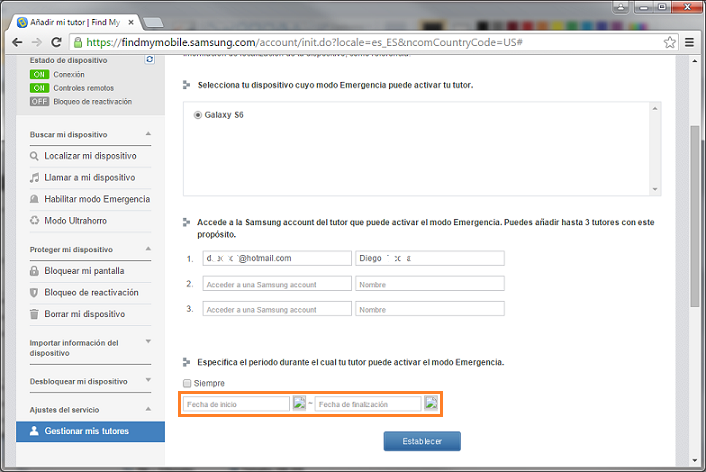Image resolution: width=706 pixels, height=472 pixels.
Task: Click the page scrollbar up arrow
Action: [x=695, y=61]
